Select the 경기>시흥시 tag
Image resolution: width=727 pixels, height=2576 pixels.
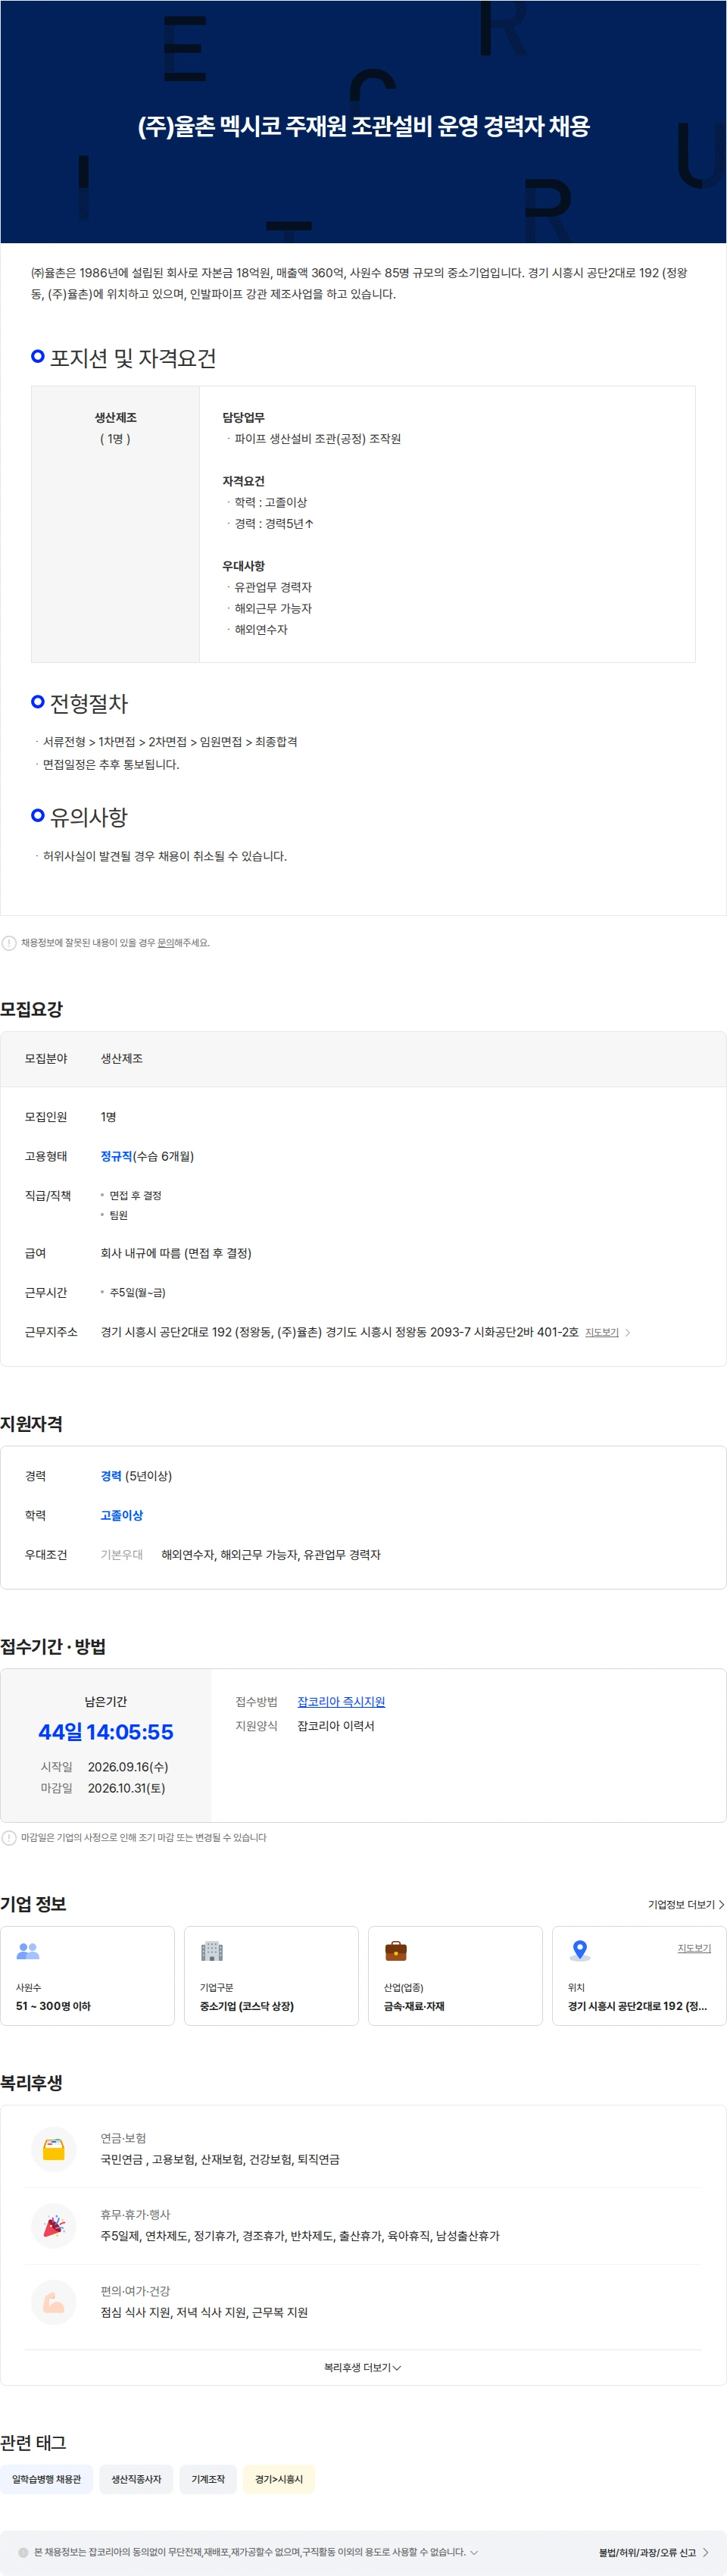point(279,2479)
